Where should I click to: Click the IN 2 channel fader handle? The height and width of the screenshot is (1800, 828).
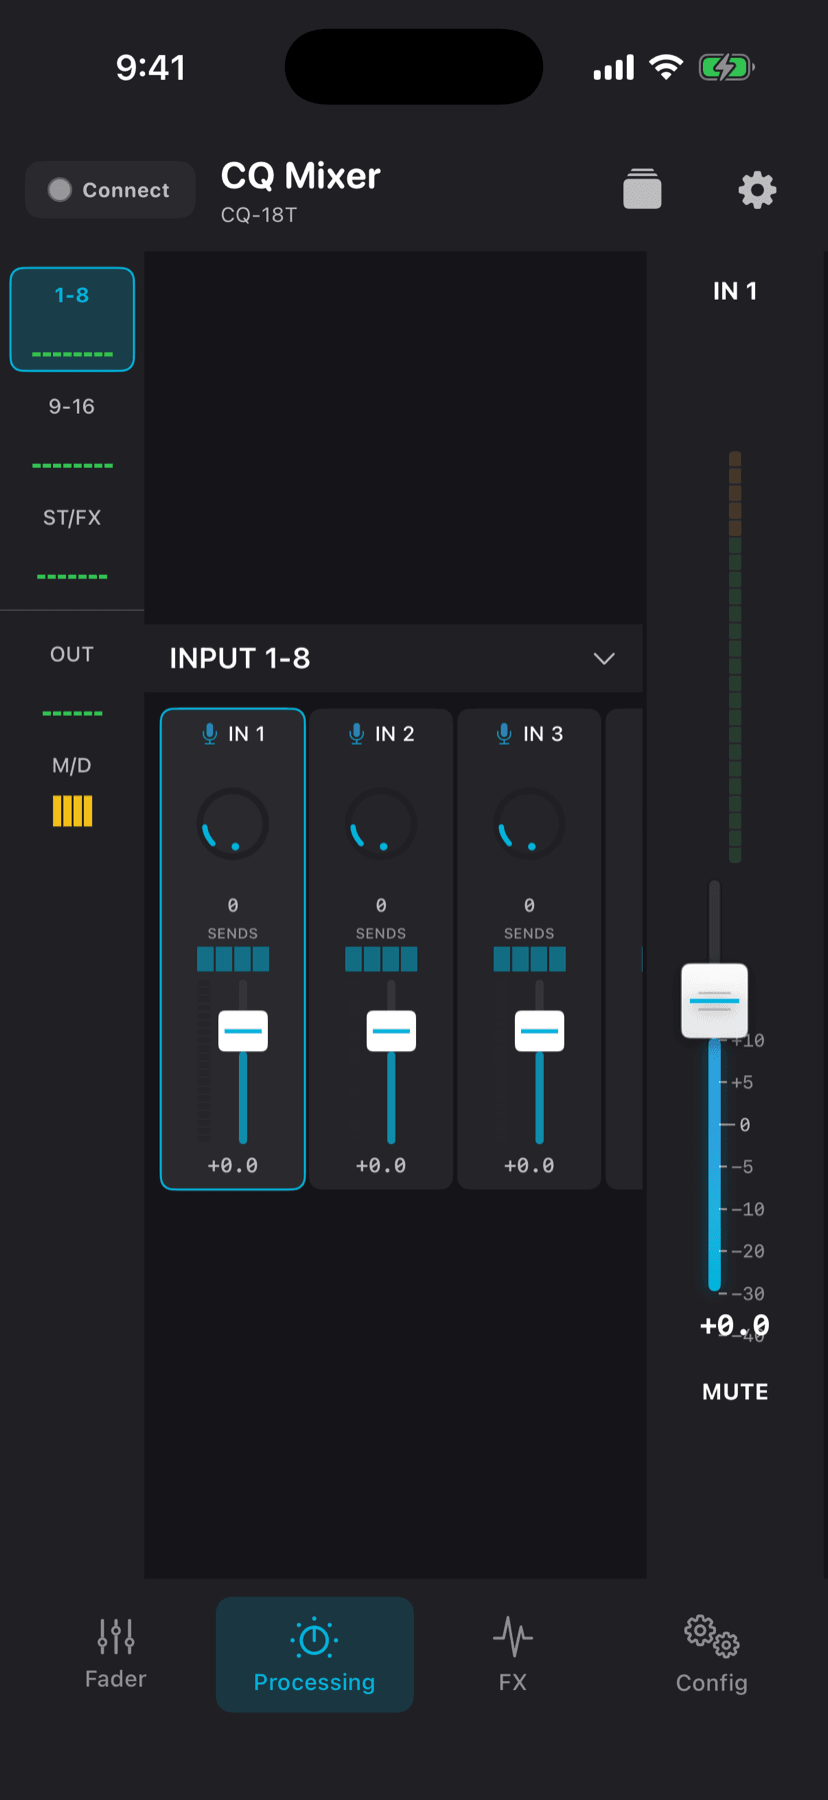pyautogui.click(x=391, y=1031)
